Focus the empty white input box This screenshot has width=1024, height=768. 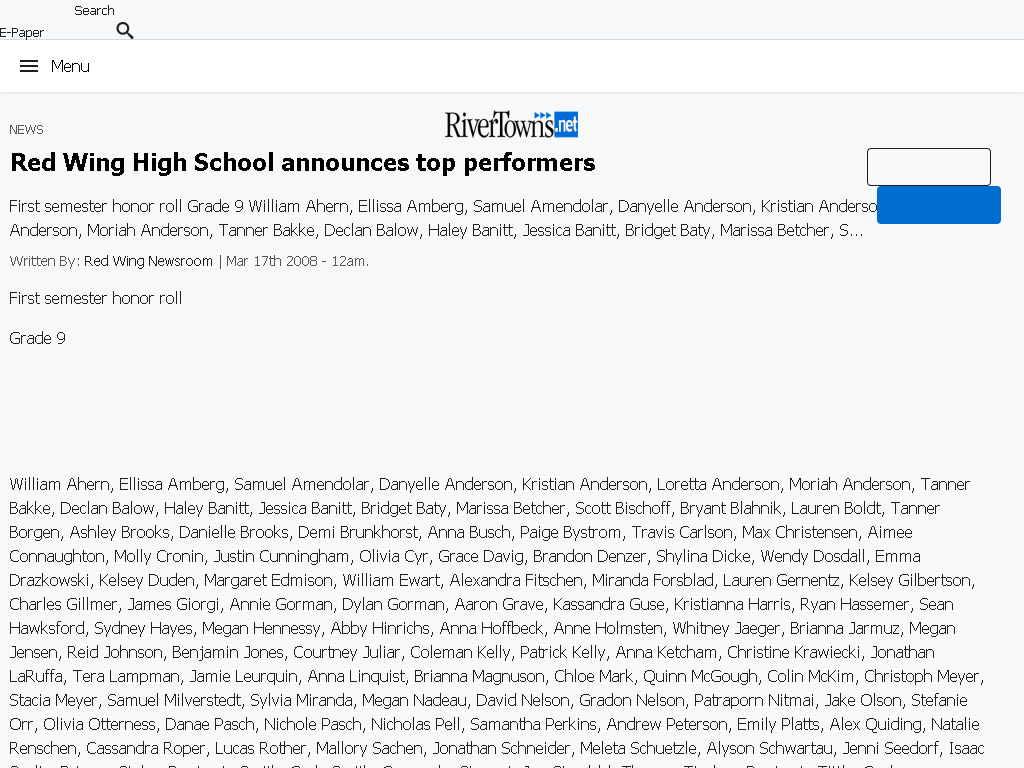pyautogui.click(x=929, y=167)
